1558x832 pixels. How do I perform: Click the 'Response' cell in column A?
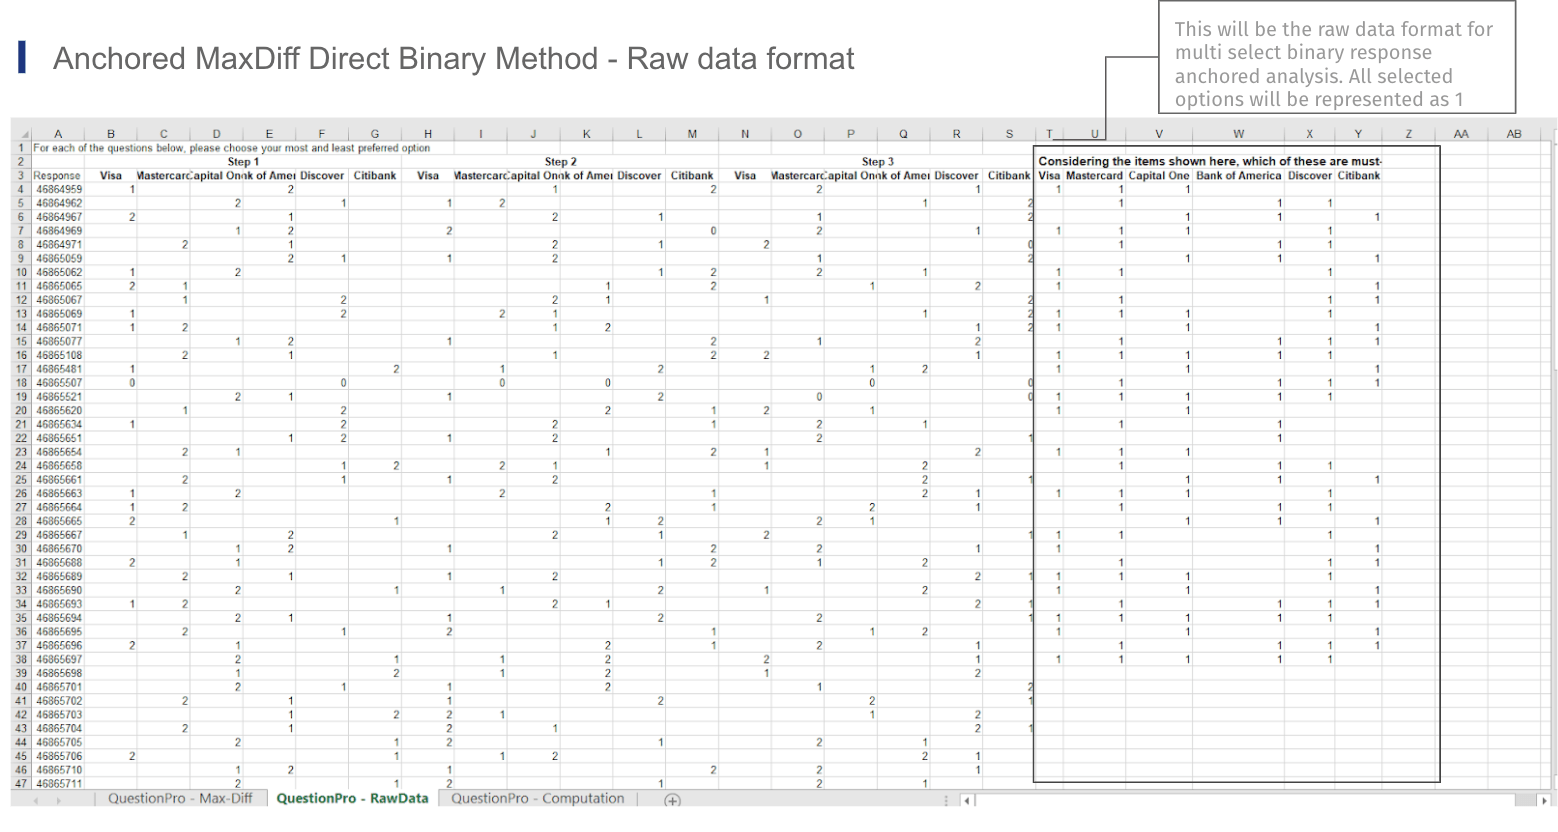[x=58, y=175]
